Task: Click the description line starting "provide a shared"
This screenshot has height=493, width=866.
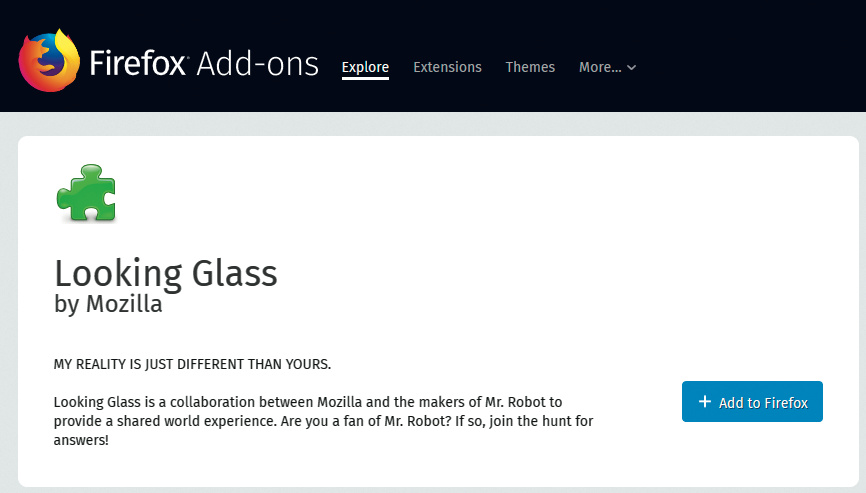Action: (323, 421)
